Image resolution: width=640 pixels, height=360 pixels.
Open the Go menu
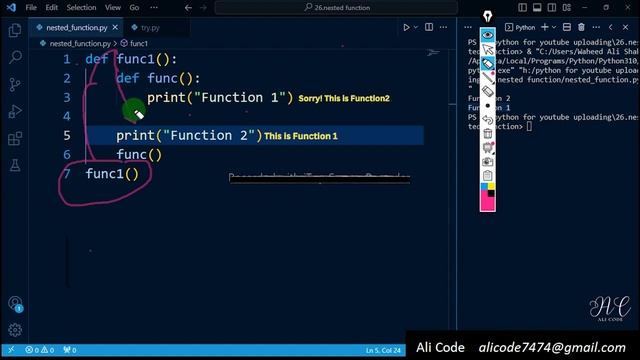click(x=134, y=7)
